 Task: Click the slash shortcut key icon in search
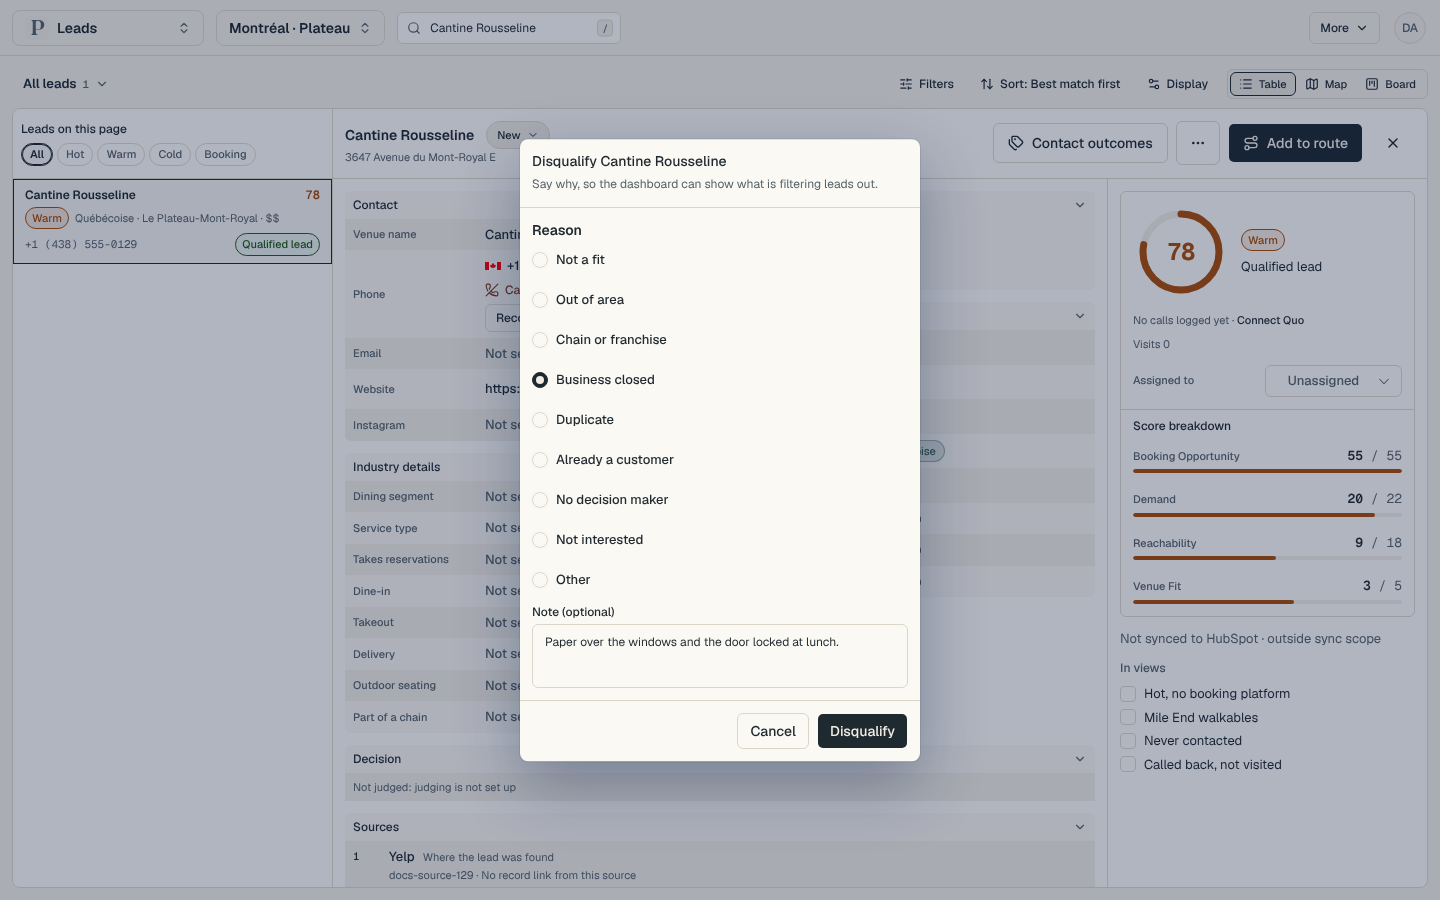point(605,28)
